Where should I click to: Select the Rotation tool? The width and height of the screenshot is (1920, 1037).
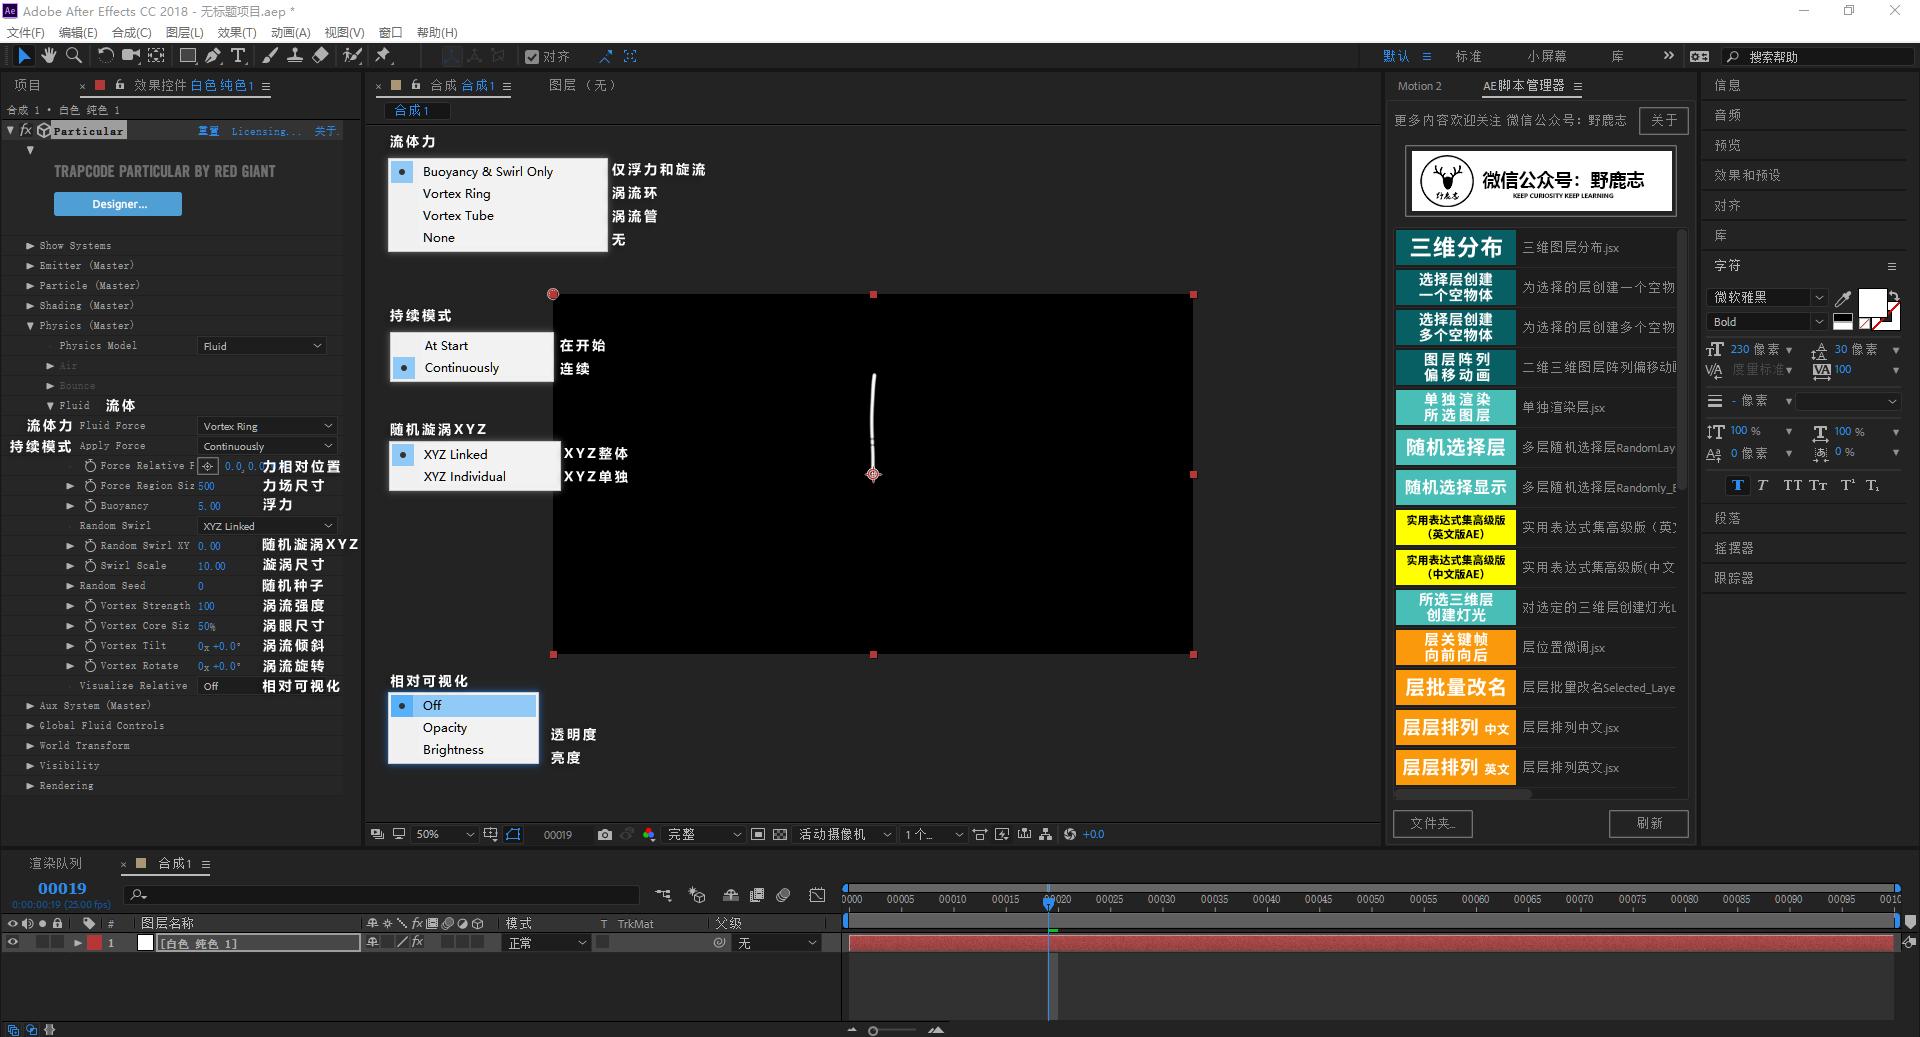[x=105, y=56]
